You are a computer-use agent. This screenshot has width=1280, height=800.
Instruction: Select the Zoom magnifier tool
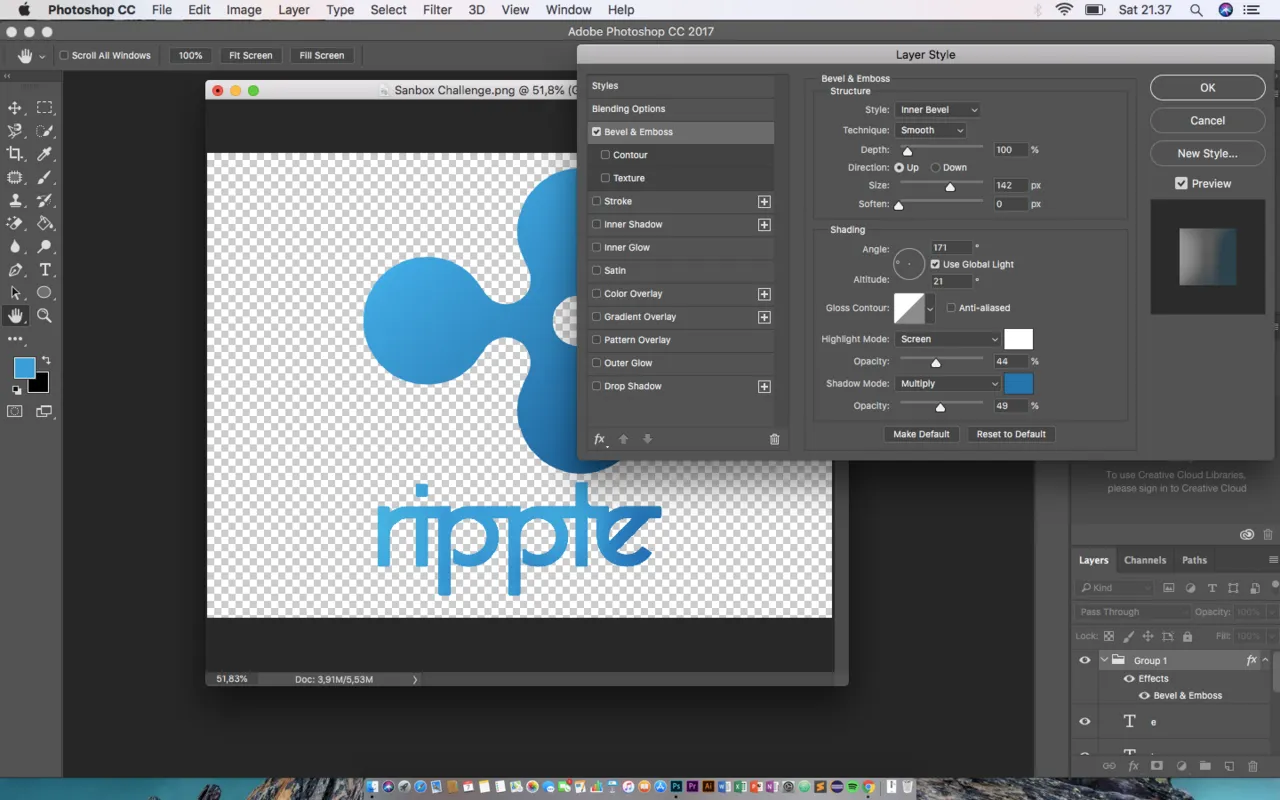pyautogui.click(x=45, y=316)
